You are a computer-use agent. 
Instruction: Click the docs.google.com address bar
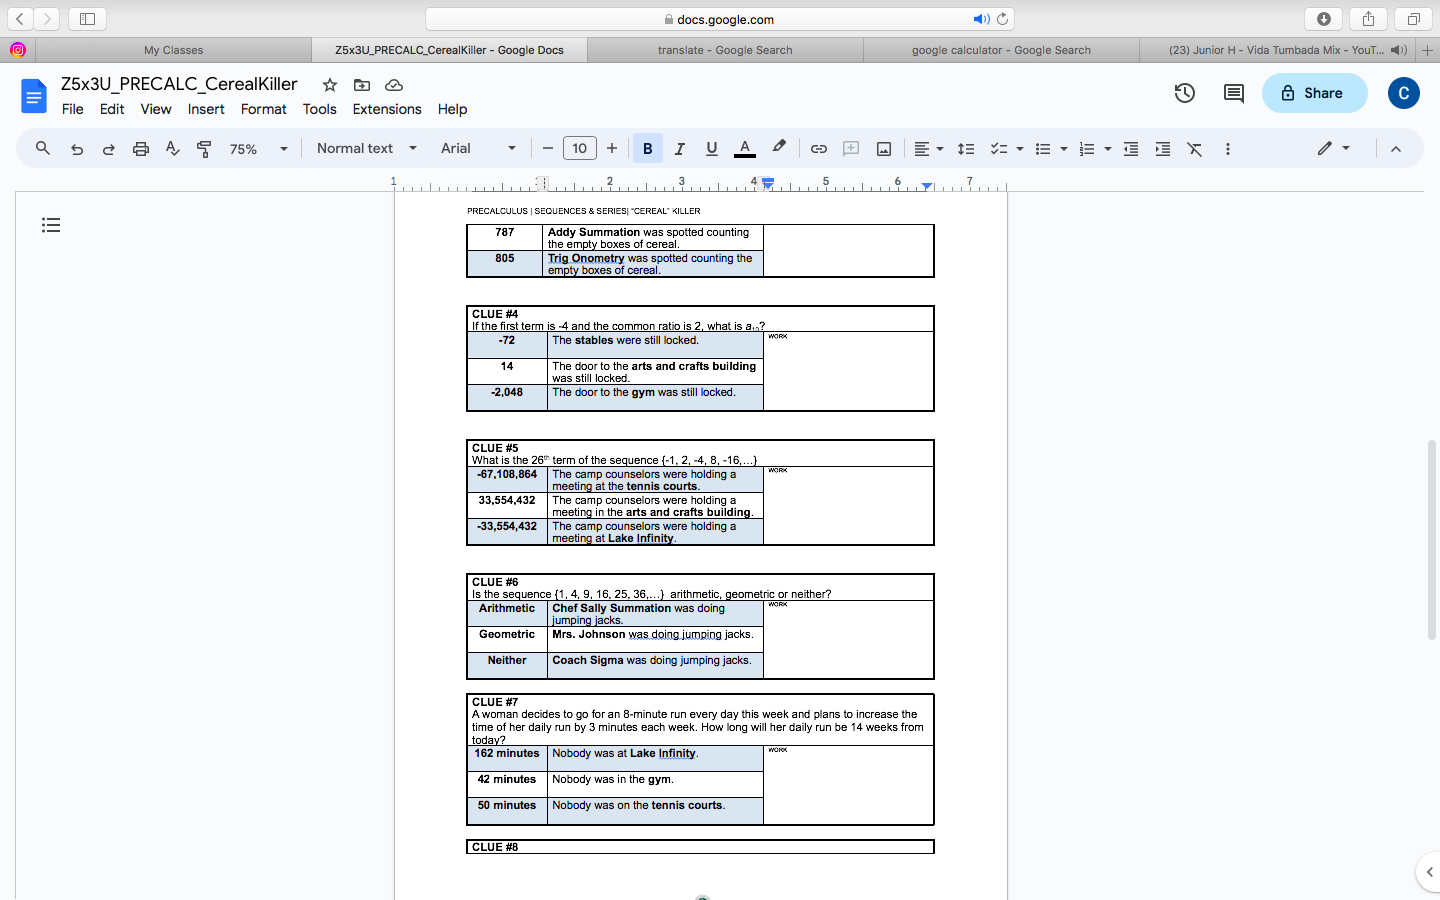(x=719, y=19)
